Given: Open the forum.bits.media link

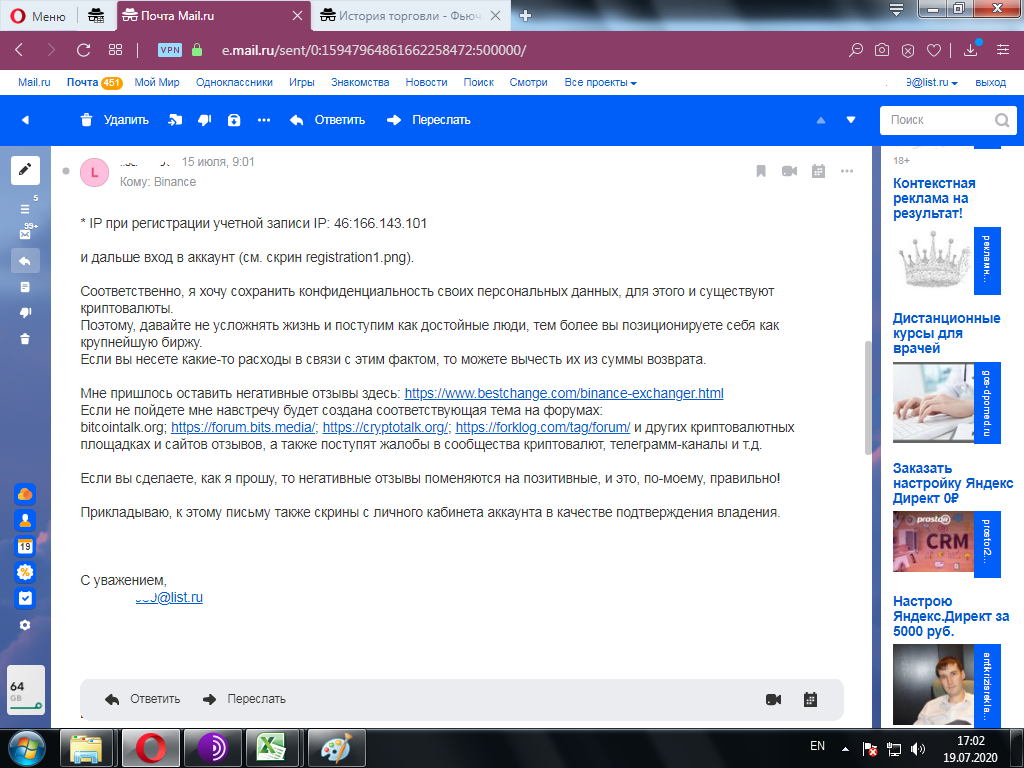Looking at the screenshot, I should tap(243, 427).
